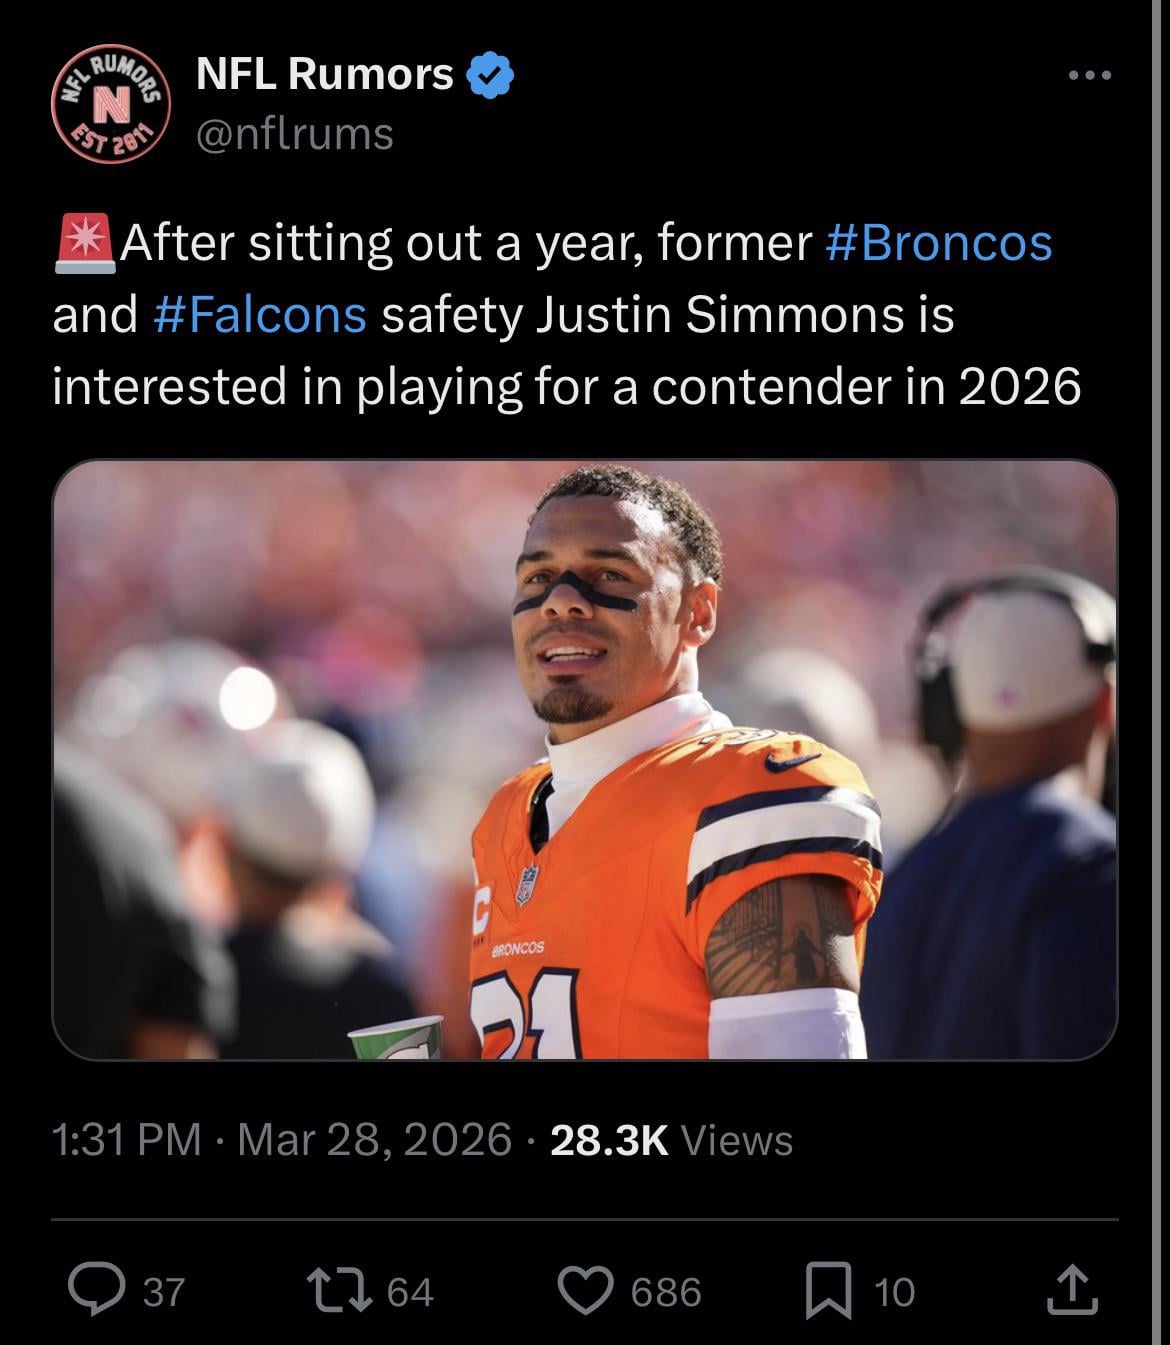Screen dimensions: 1170x1345
Task: View the 28.3K Views analytics
Action: (671, 1140)
